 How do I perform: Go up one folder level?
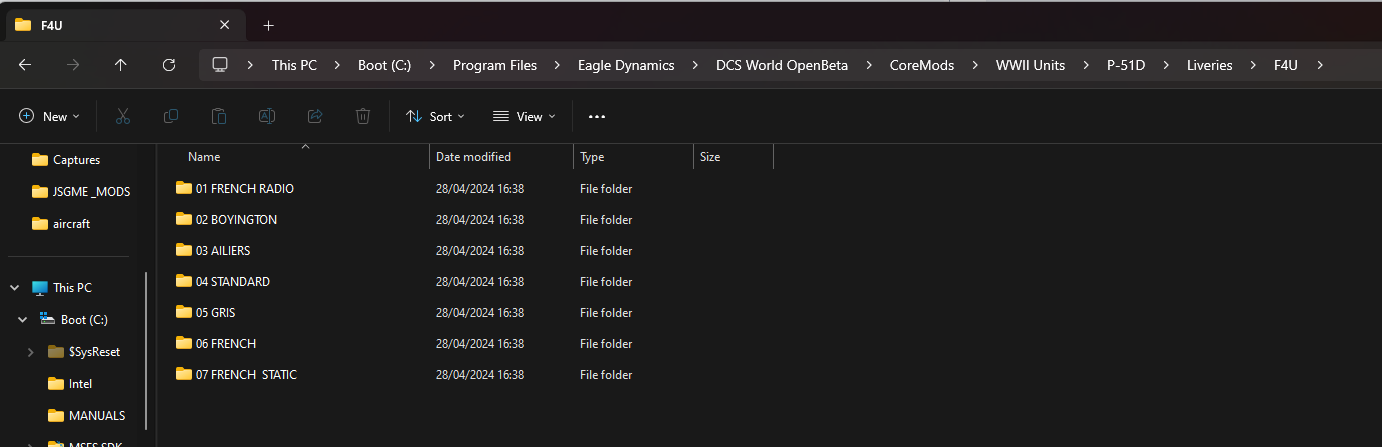click(x=121, y=65)
